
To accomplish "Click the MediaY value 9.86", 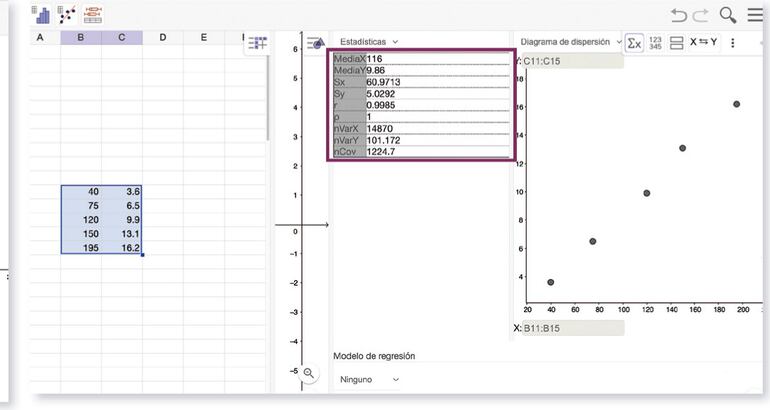I will pos(376,71).
